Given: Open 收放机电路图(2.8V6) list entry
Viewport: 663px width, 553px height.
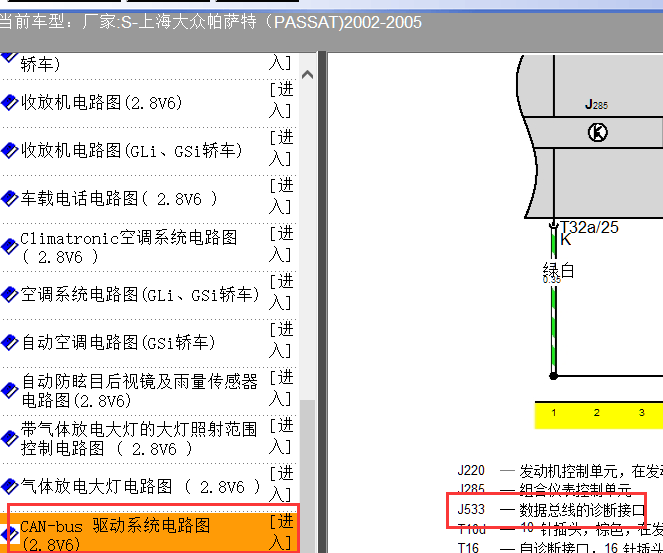Looking at the screenshot, I should point(101,102).
